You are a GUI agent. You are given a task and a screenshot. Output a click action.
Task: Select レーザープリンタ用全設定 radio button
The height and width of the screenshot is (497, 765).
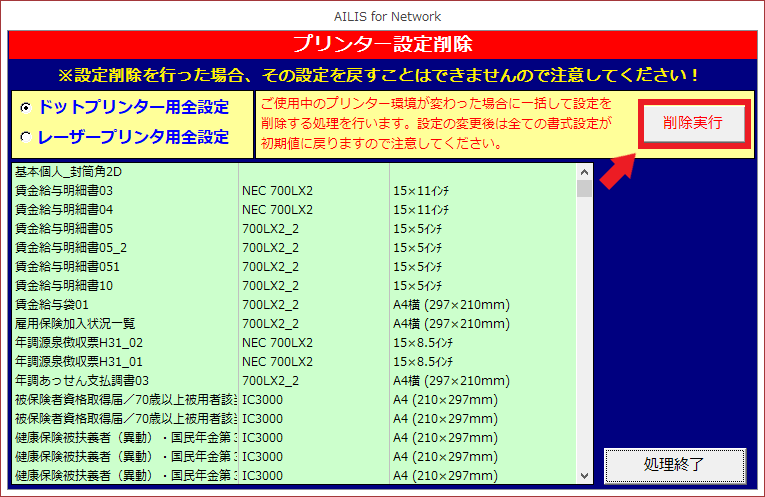[26, 138]
